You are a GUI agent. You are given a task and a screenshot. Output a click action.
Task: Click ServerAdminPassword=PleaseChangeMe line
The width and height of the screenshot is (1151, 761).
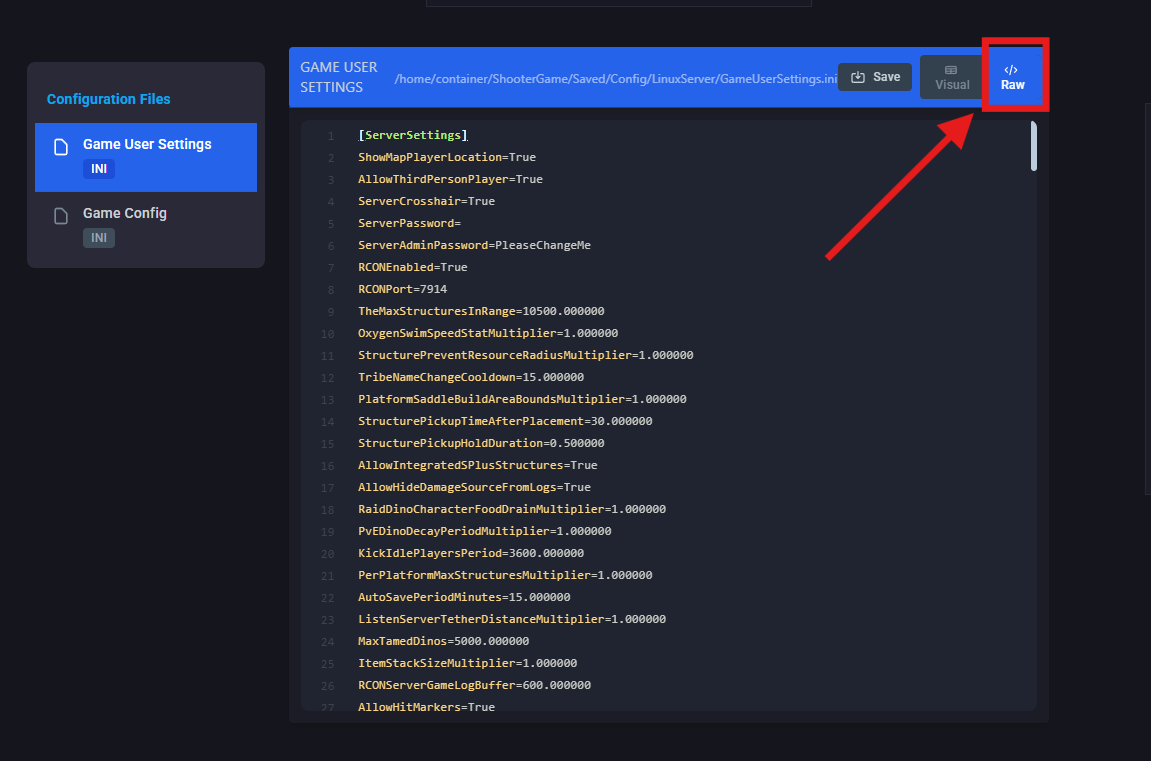[x=474, y=245]
